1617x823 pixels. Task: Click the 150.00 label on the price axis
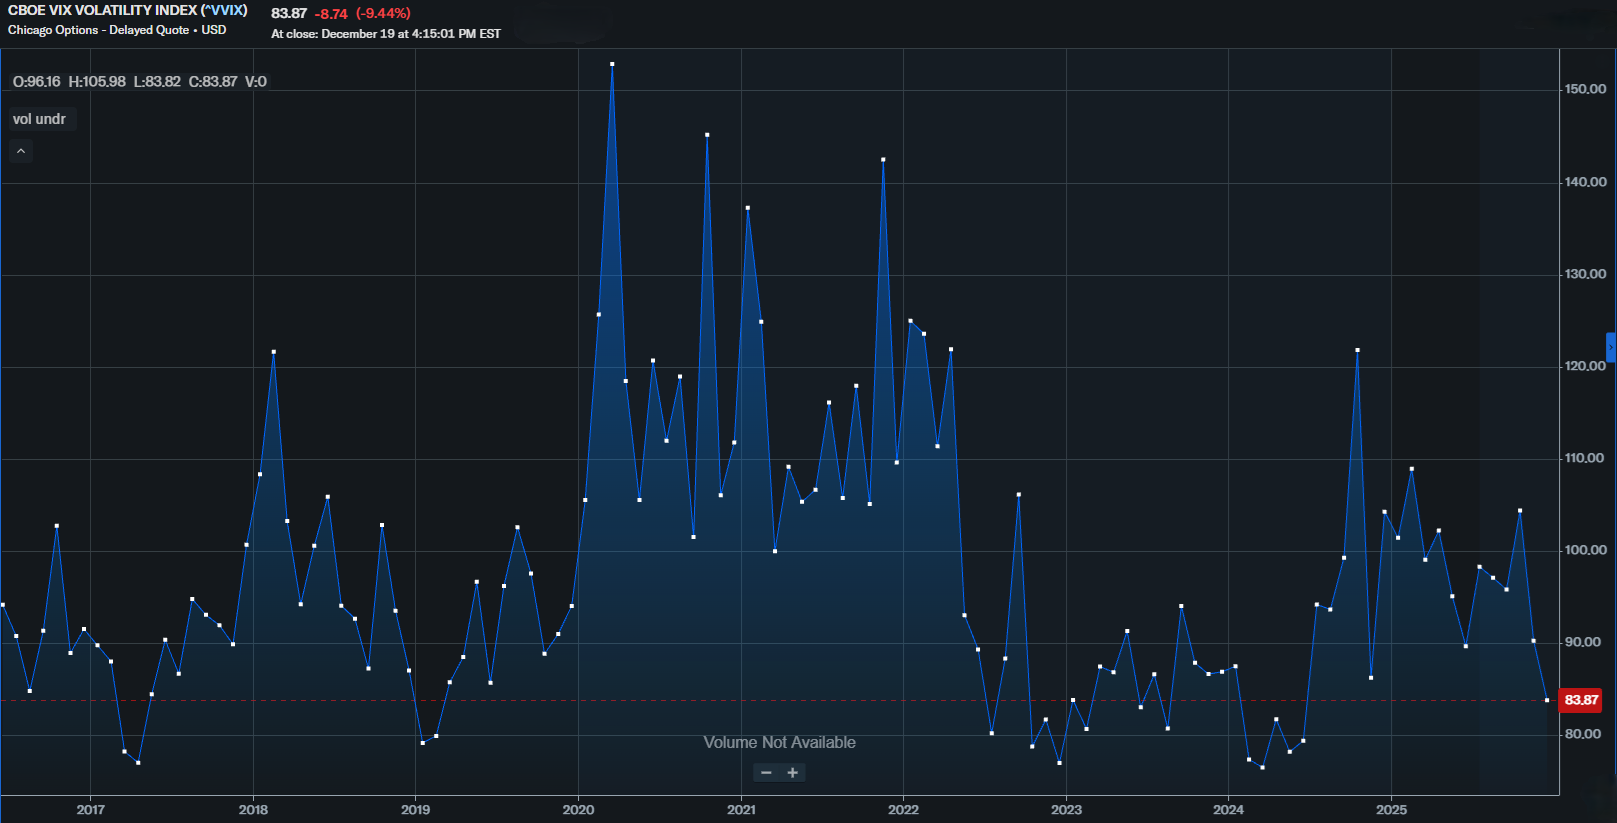(1585, 89)
